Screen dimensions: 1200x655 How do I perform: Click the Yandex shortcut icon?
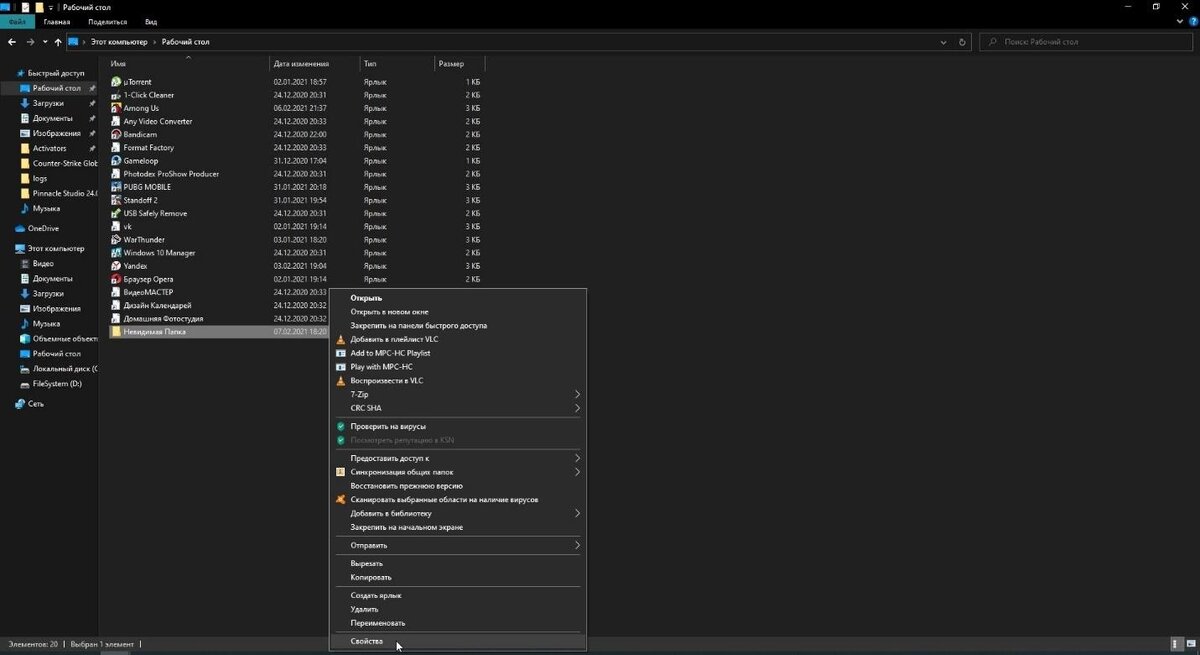pos(116,266)
